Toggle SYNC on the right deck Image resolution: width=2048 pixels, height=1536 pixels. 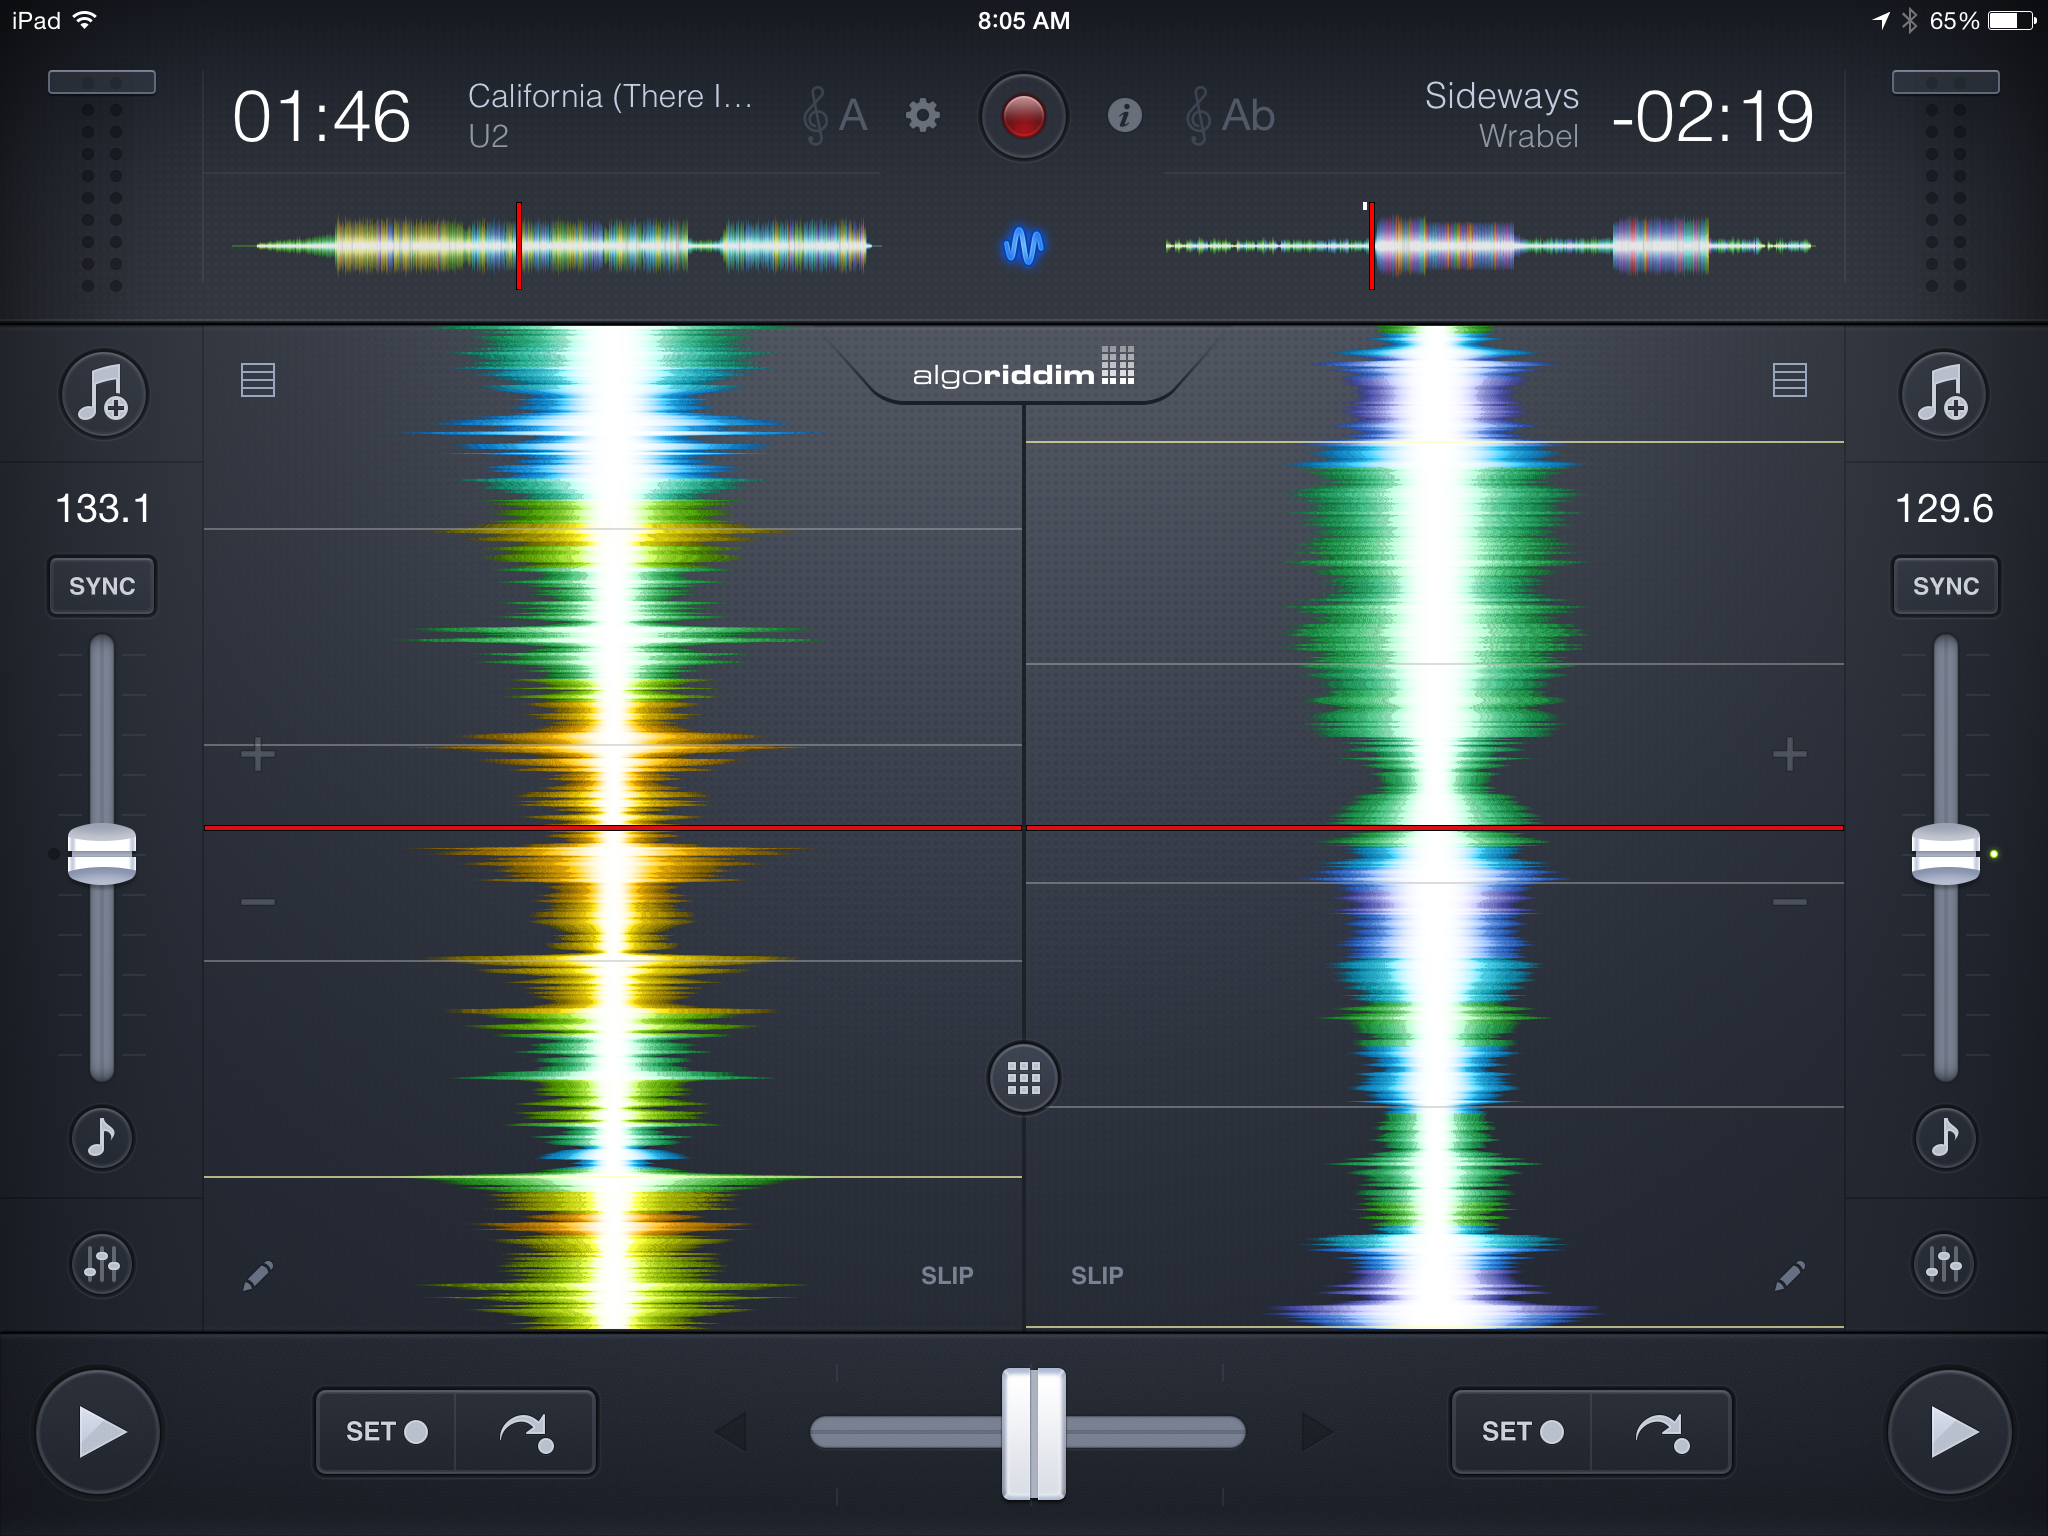click(1946, 586)
